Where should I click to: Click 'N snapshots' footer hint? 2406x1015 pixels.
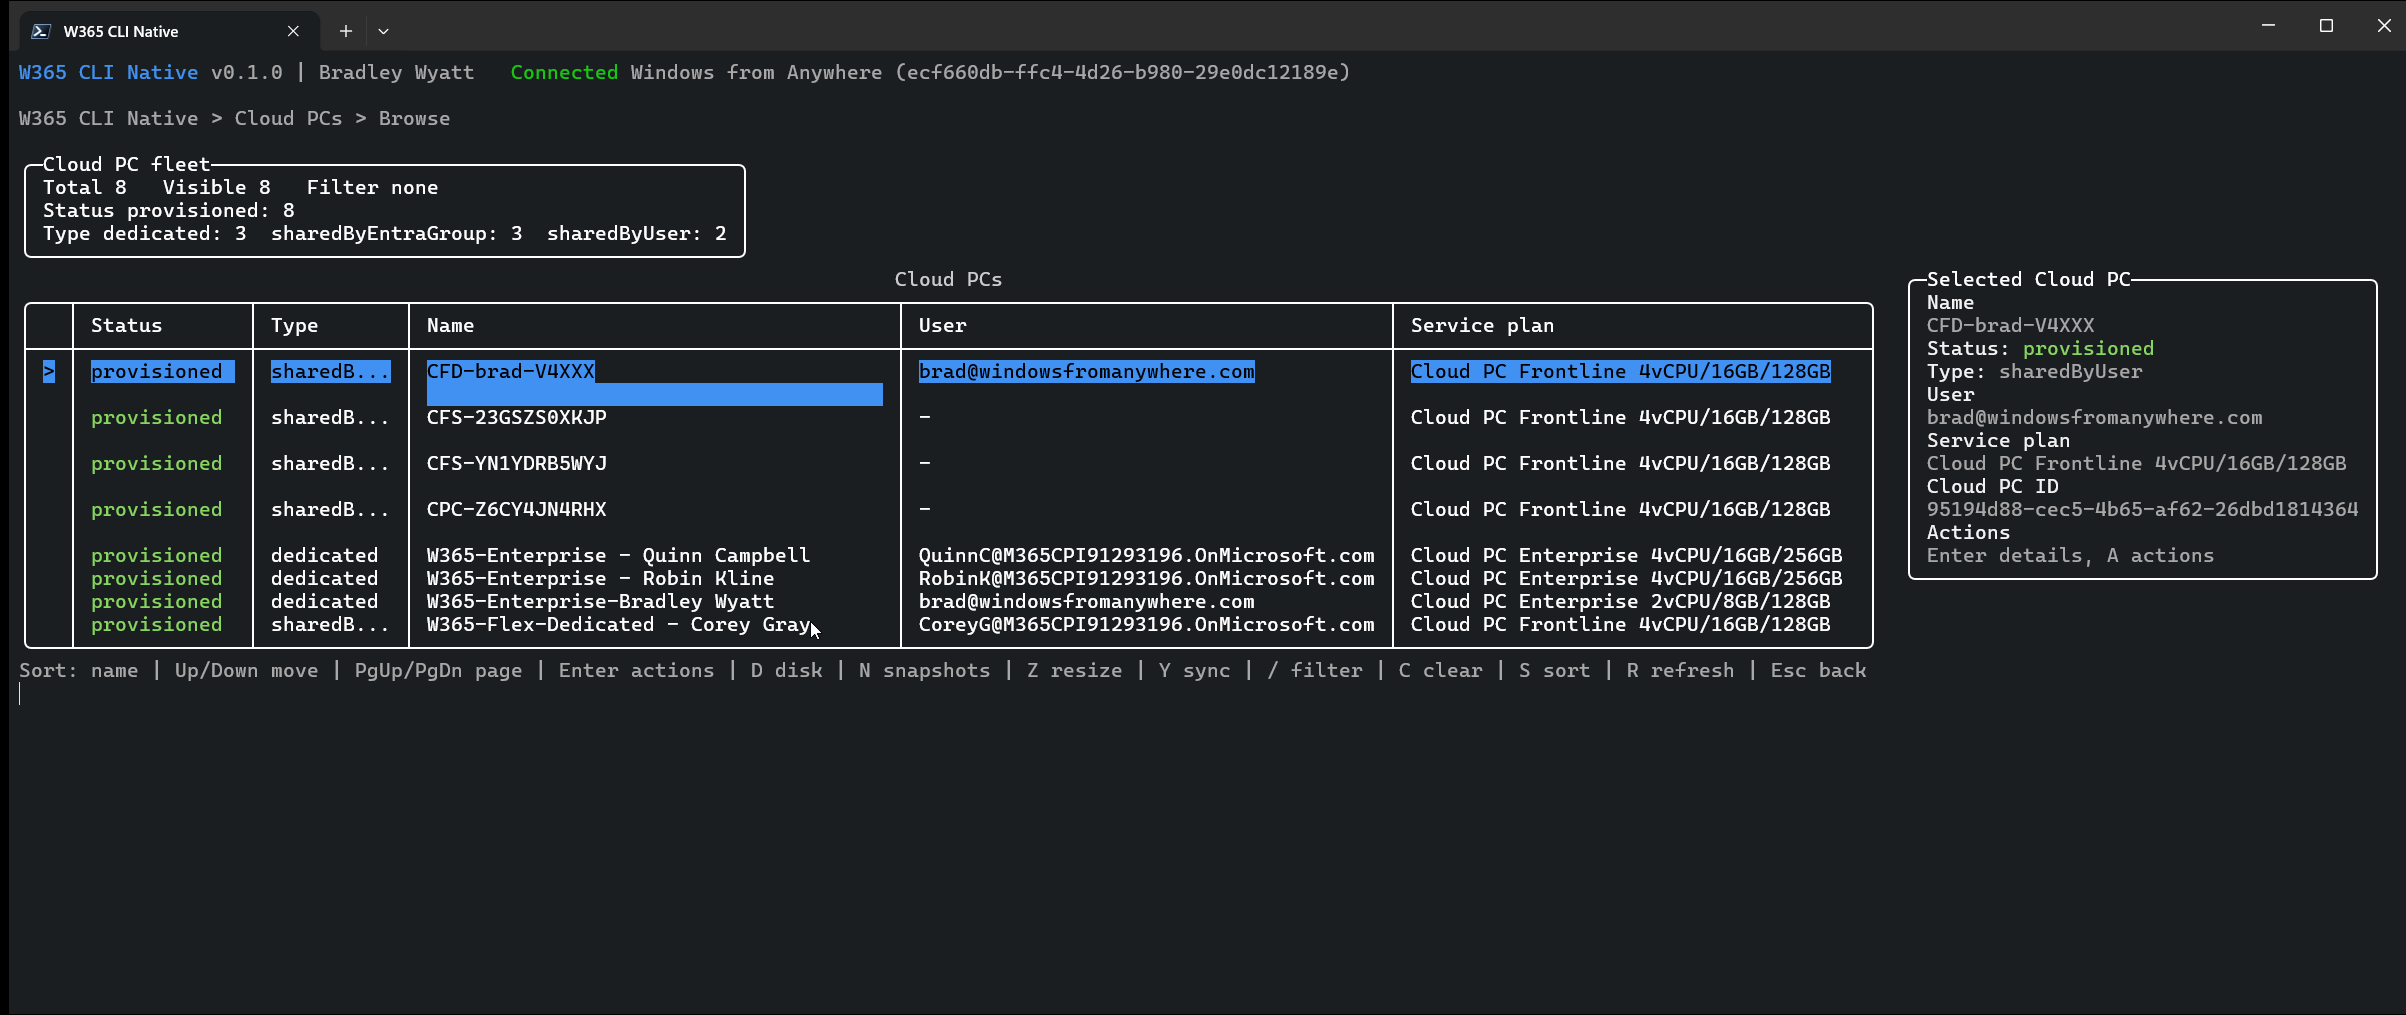tap(924, 671)
